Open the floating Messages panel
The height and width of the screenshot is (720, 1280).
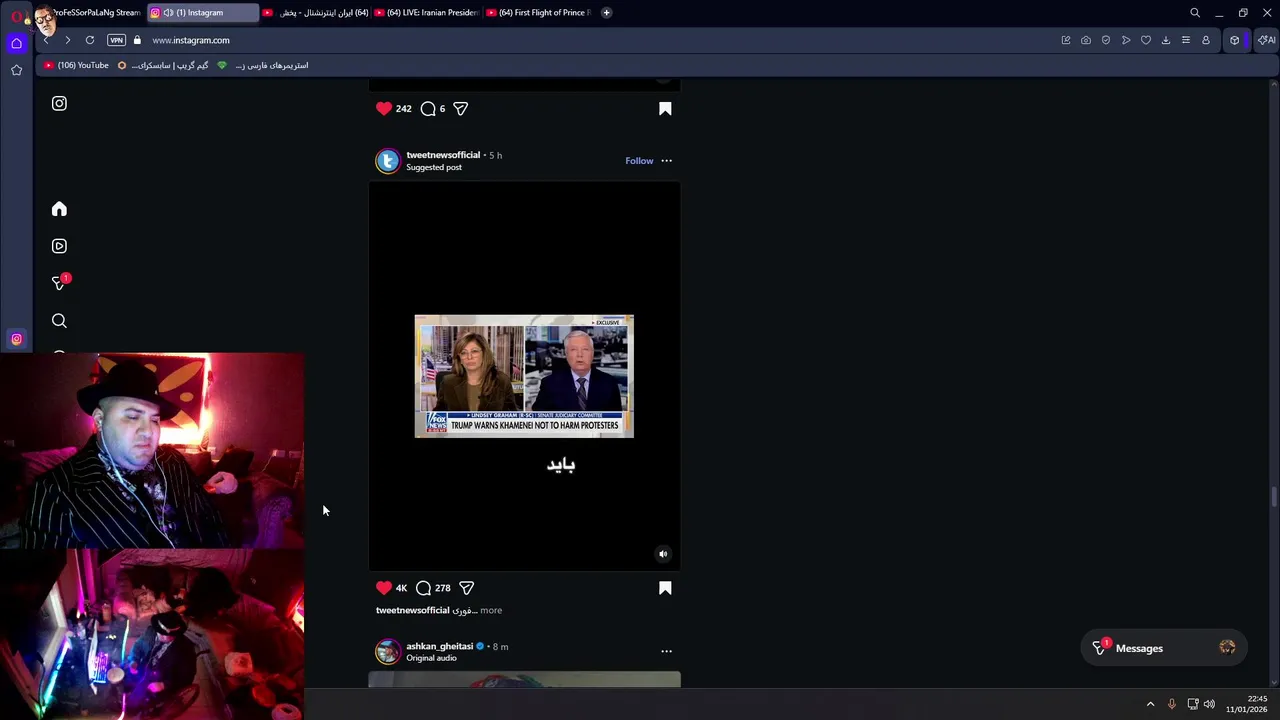point(1165,648)
